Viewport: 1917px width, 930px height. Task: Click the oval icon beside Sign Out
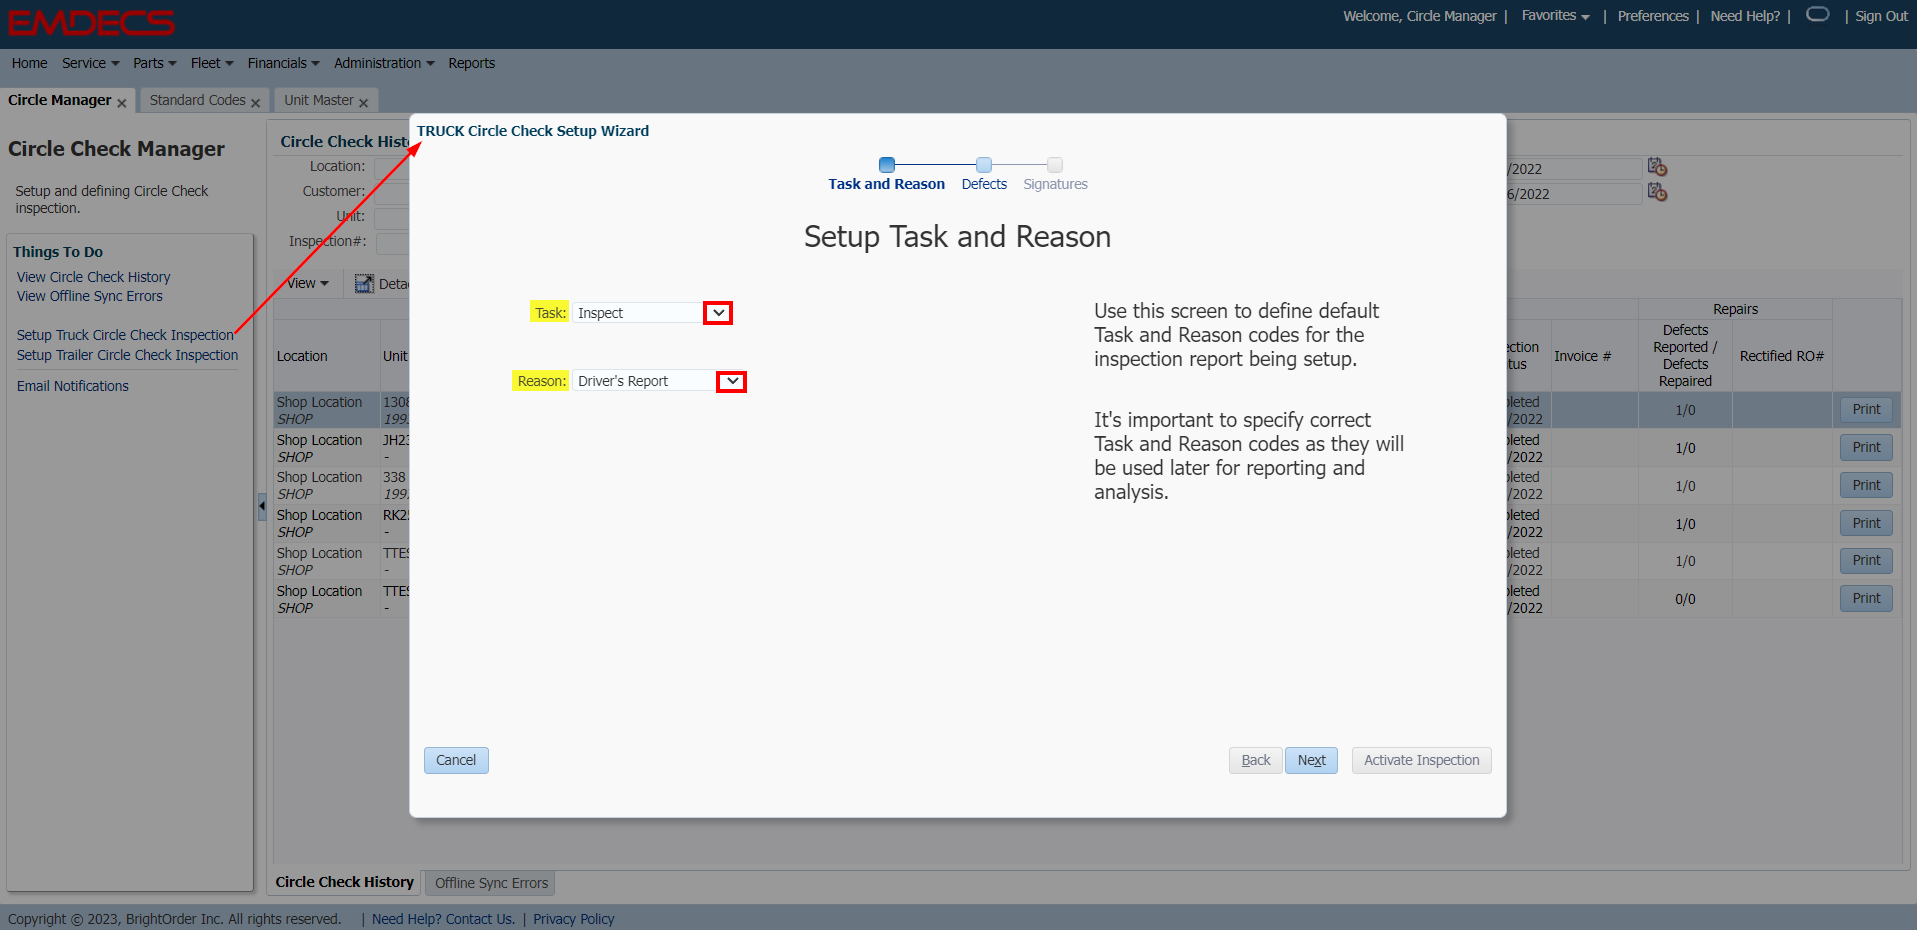(1817, 14)
